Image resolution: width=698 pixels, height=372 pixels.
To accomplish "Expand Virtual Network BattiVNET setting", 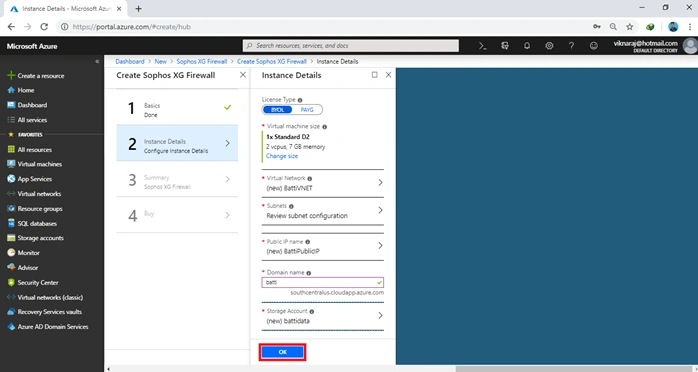I will 323,183.
